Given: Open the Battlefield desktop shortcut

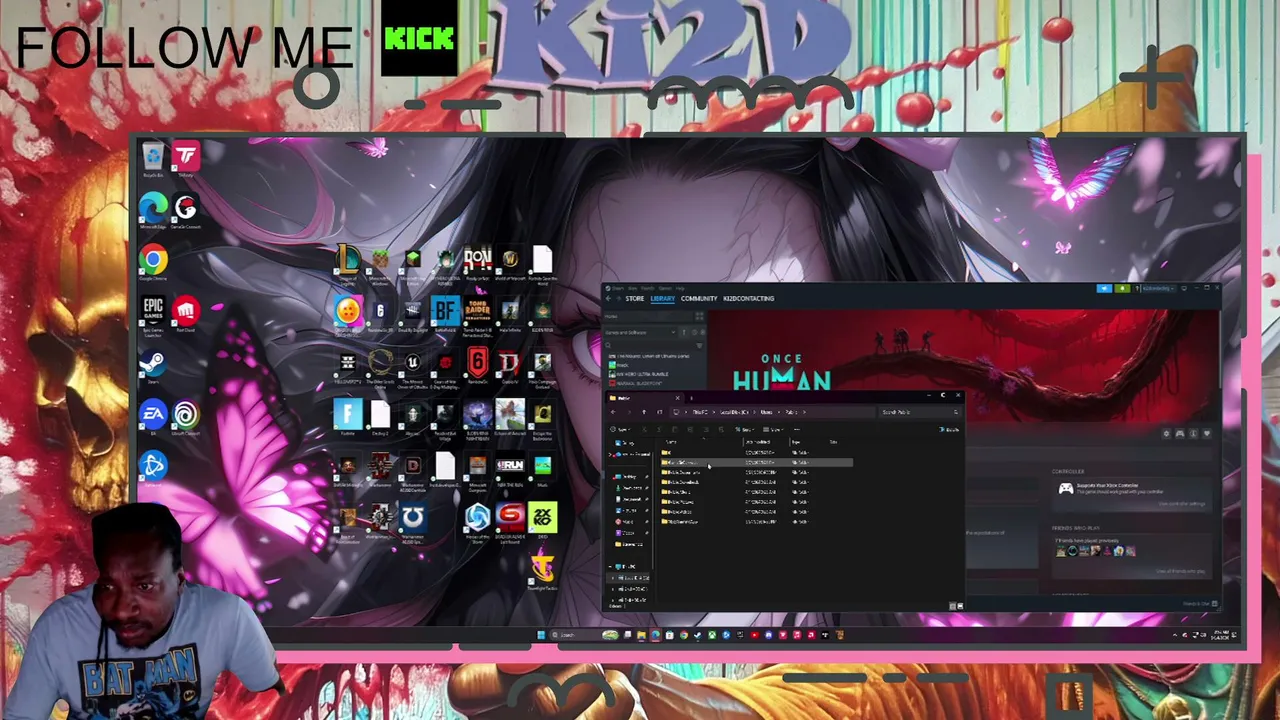Looking at the screenshot, I should point(445,314).
